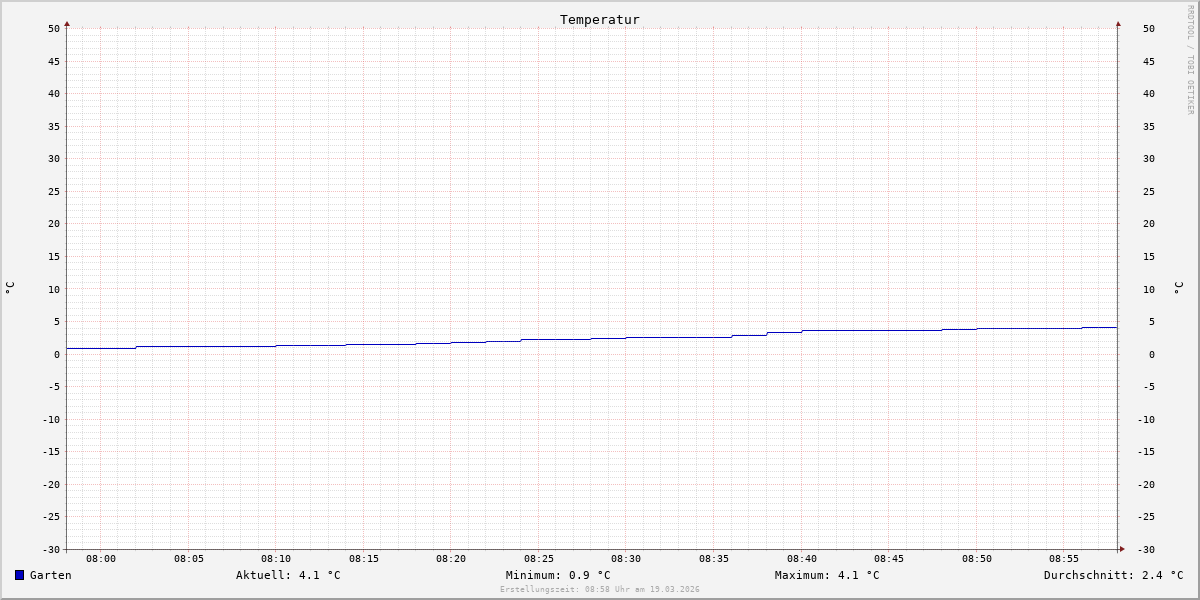
Task: Select the chart title Temperatur
Action: point(600,19)
